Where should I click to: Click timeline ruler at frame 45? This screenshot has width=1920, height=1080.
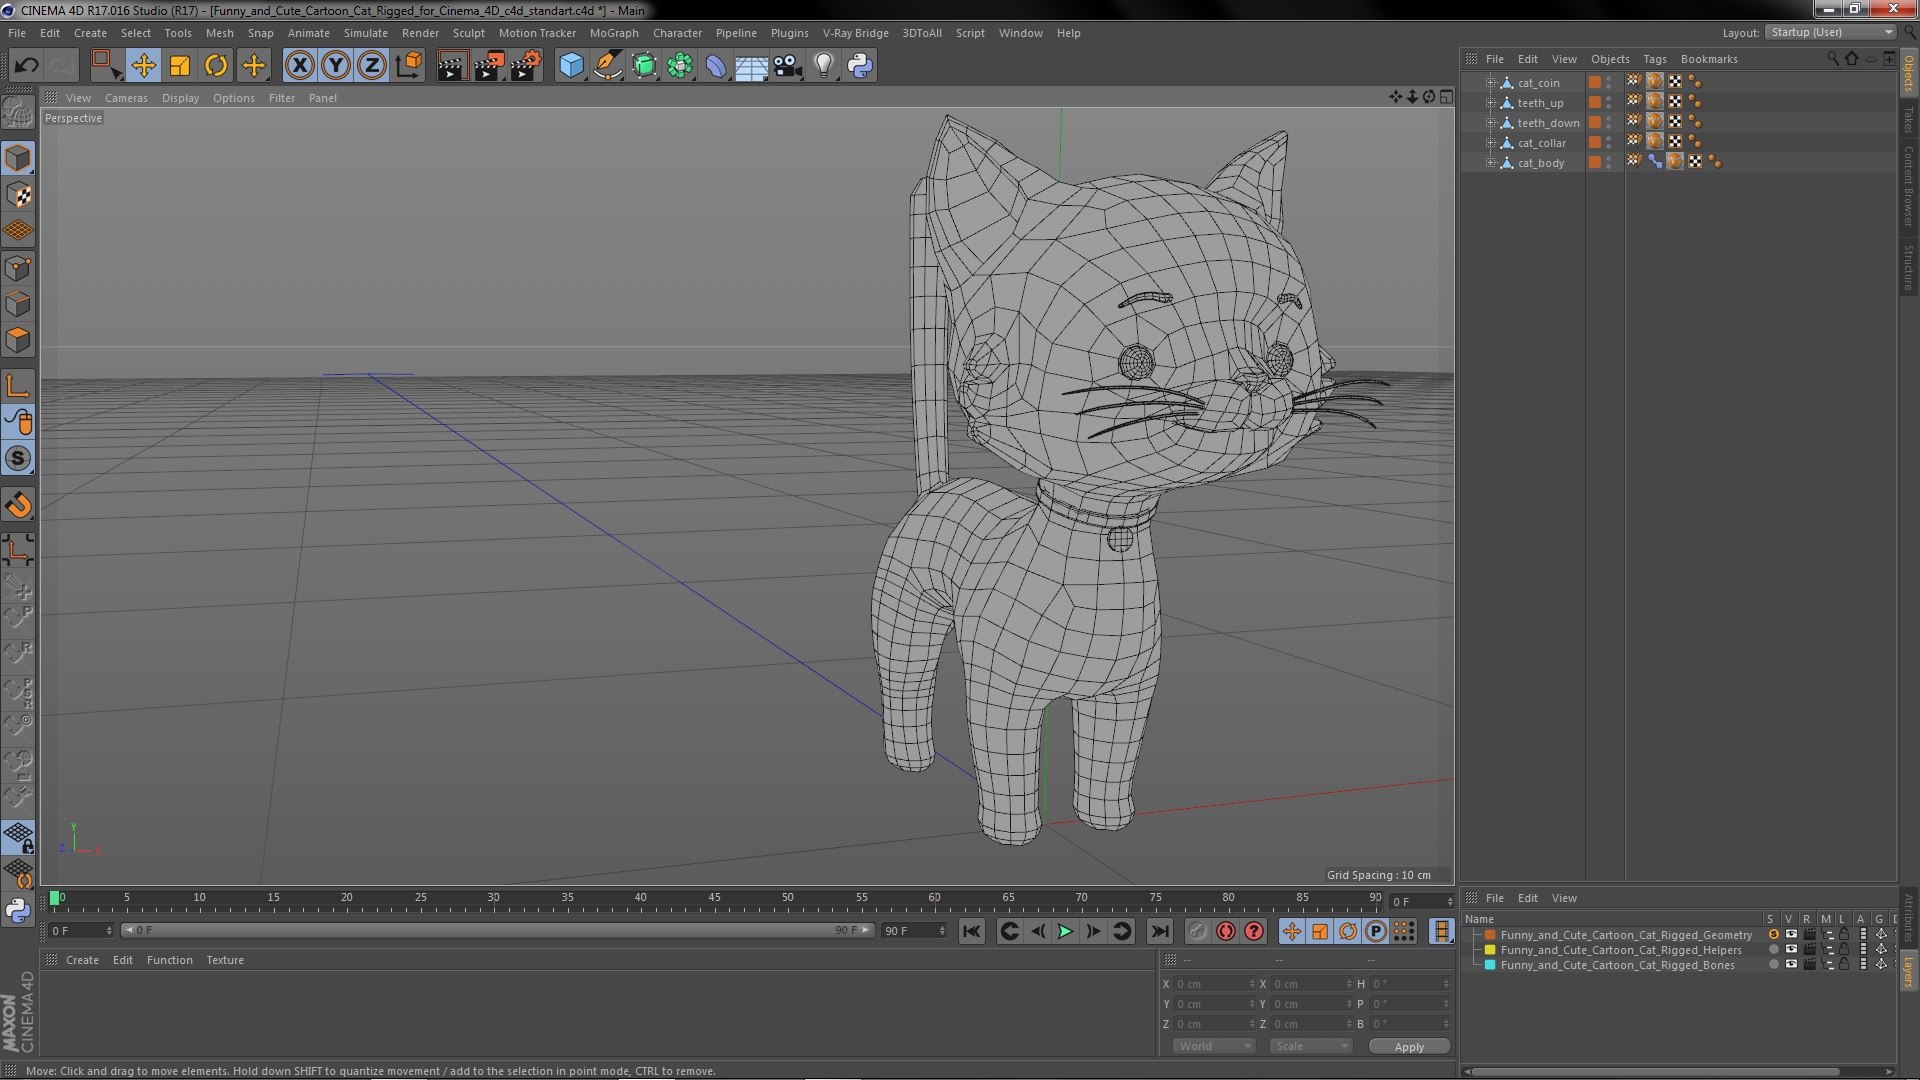coord(714,898)
